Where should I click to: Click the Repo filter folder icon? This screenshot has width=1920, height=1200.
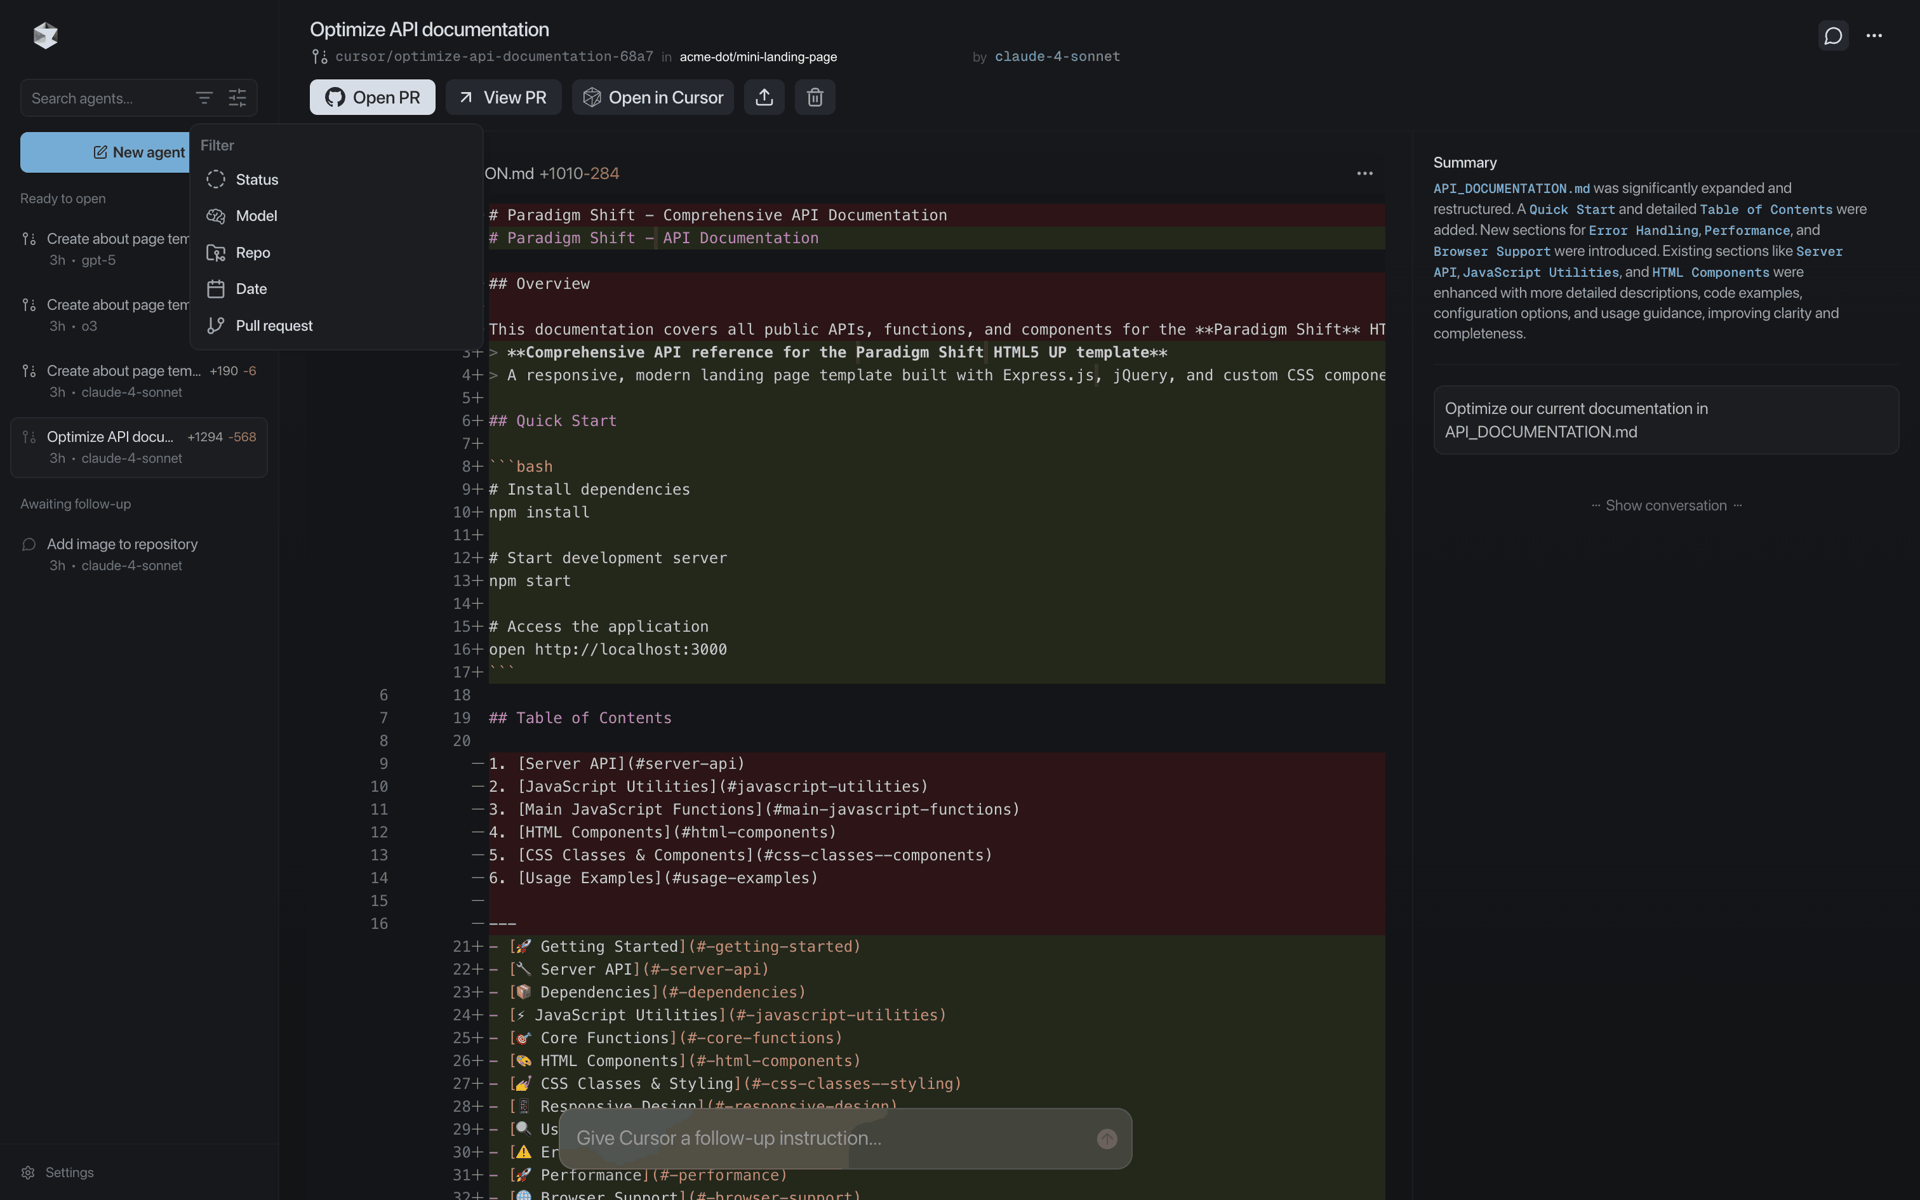216,253
